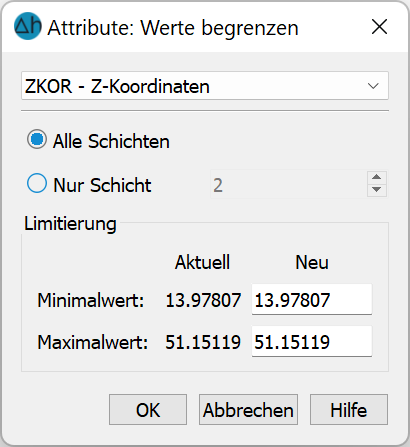Image resolution: width=410 pixels, height=447 pixels.
Task: Click the Neu column header
Action: [312, 262]
